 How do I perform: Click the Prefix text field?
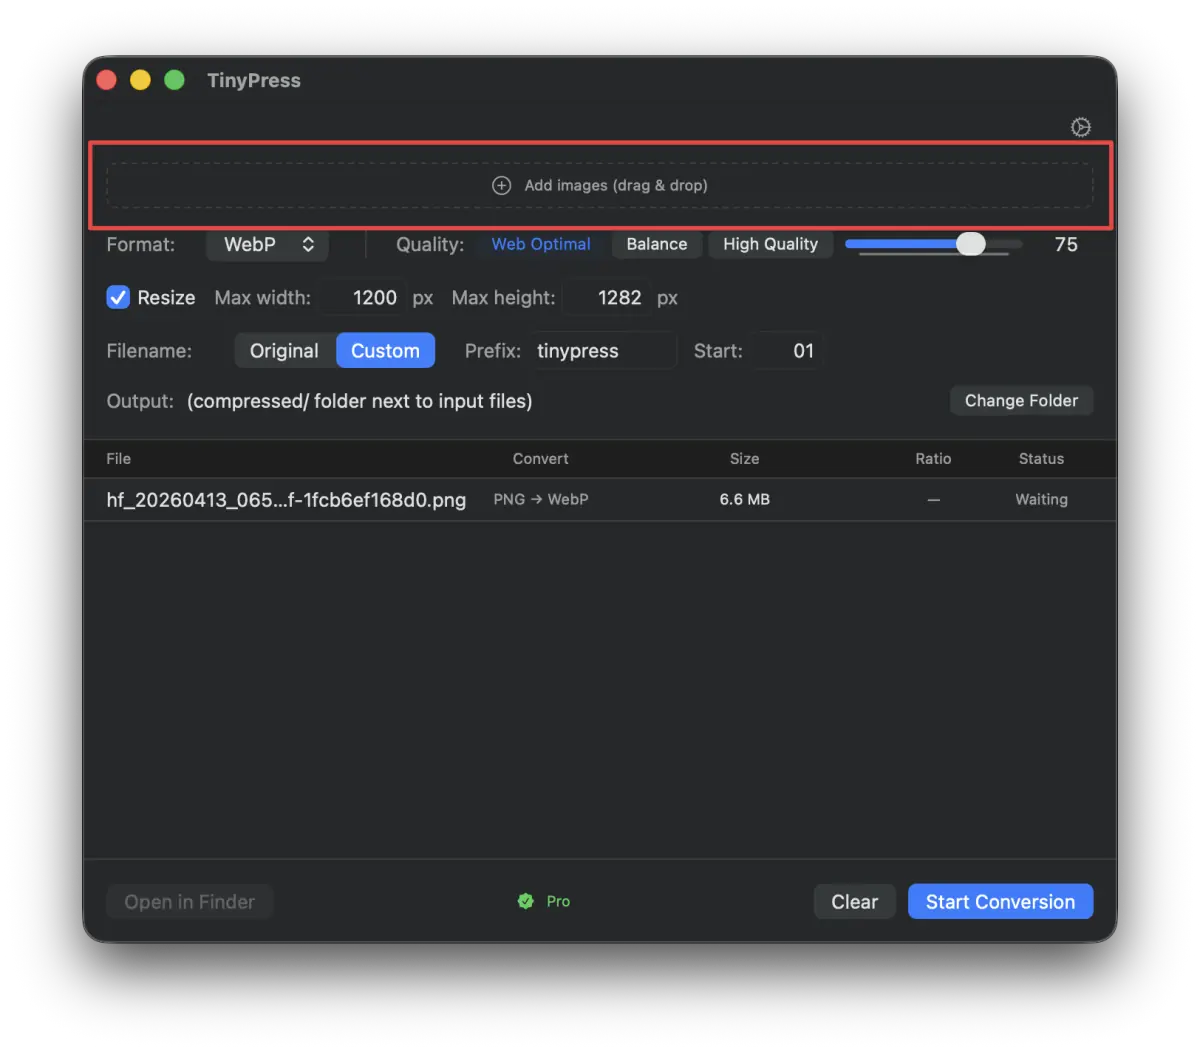point(602,351)
